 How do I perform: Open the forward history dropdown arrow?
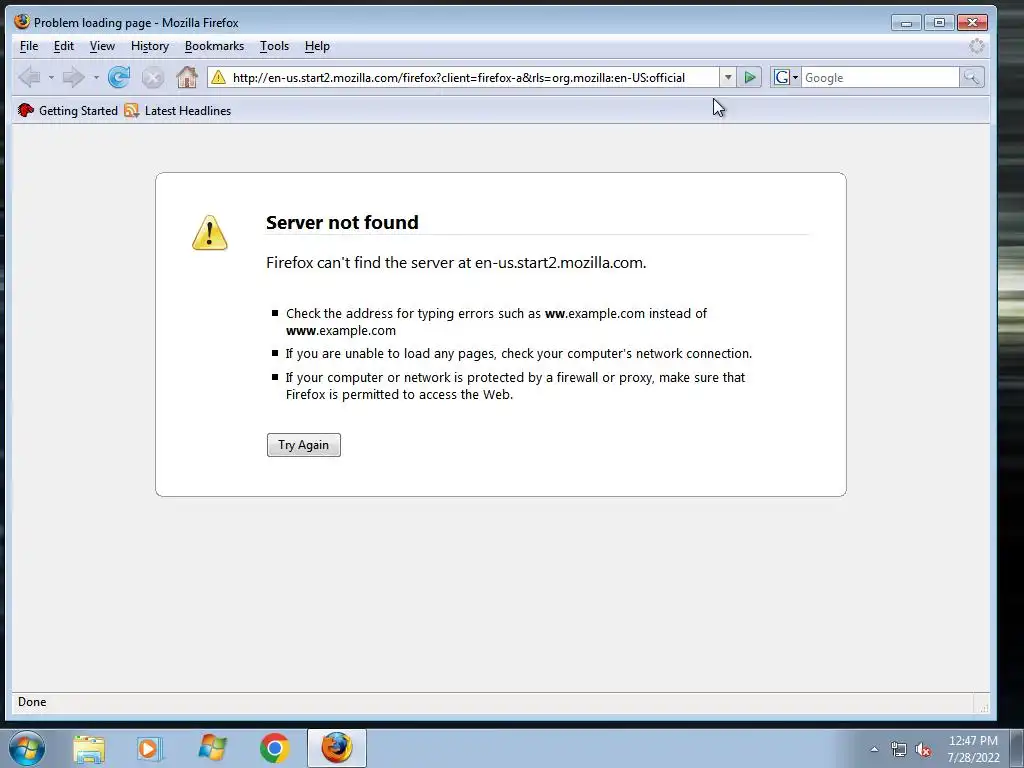tap(96, 78)
